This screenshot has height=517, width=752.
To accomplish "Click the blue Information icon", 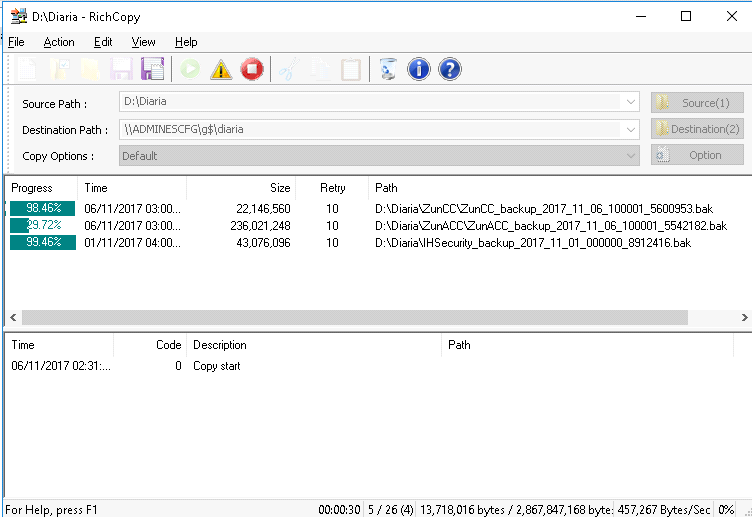I will [419, 69].
